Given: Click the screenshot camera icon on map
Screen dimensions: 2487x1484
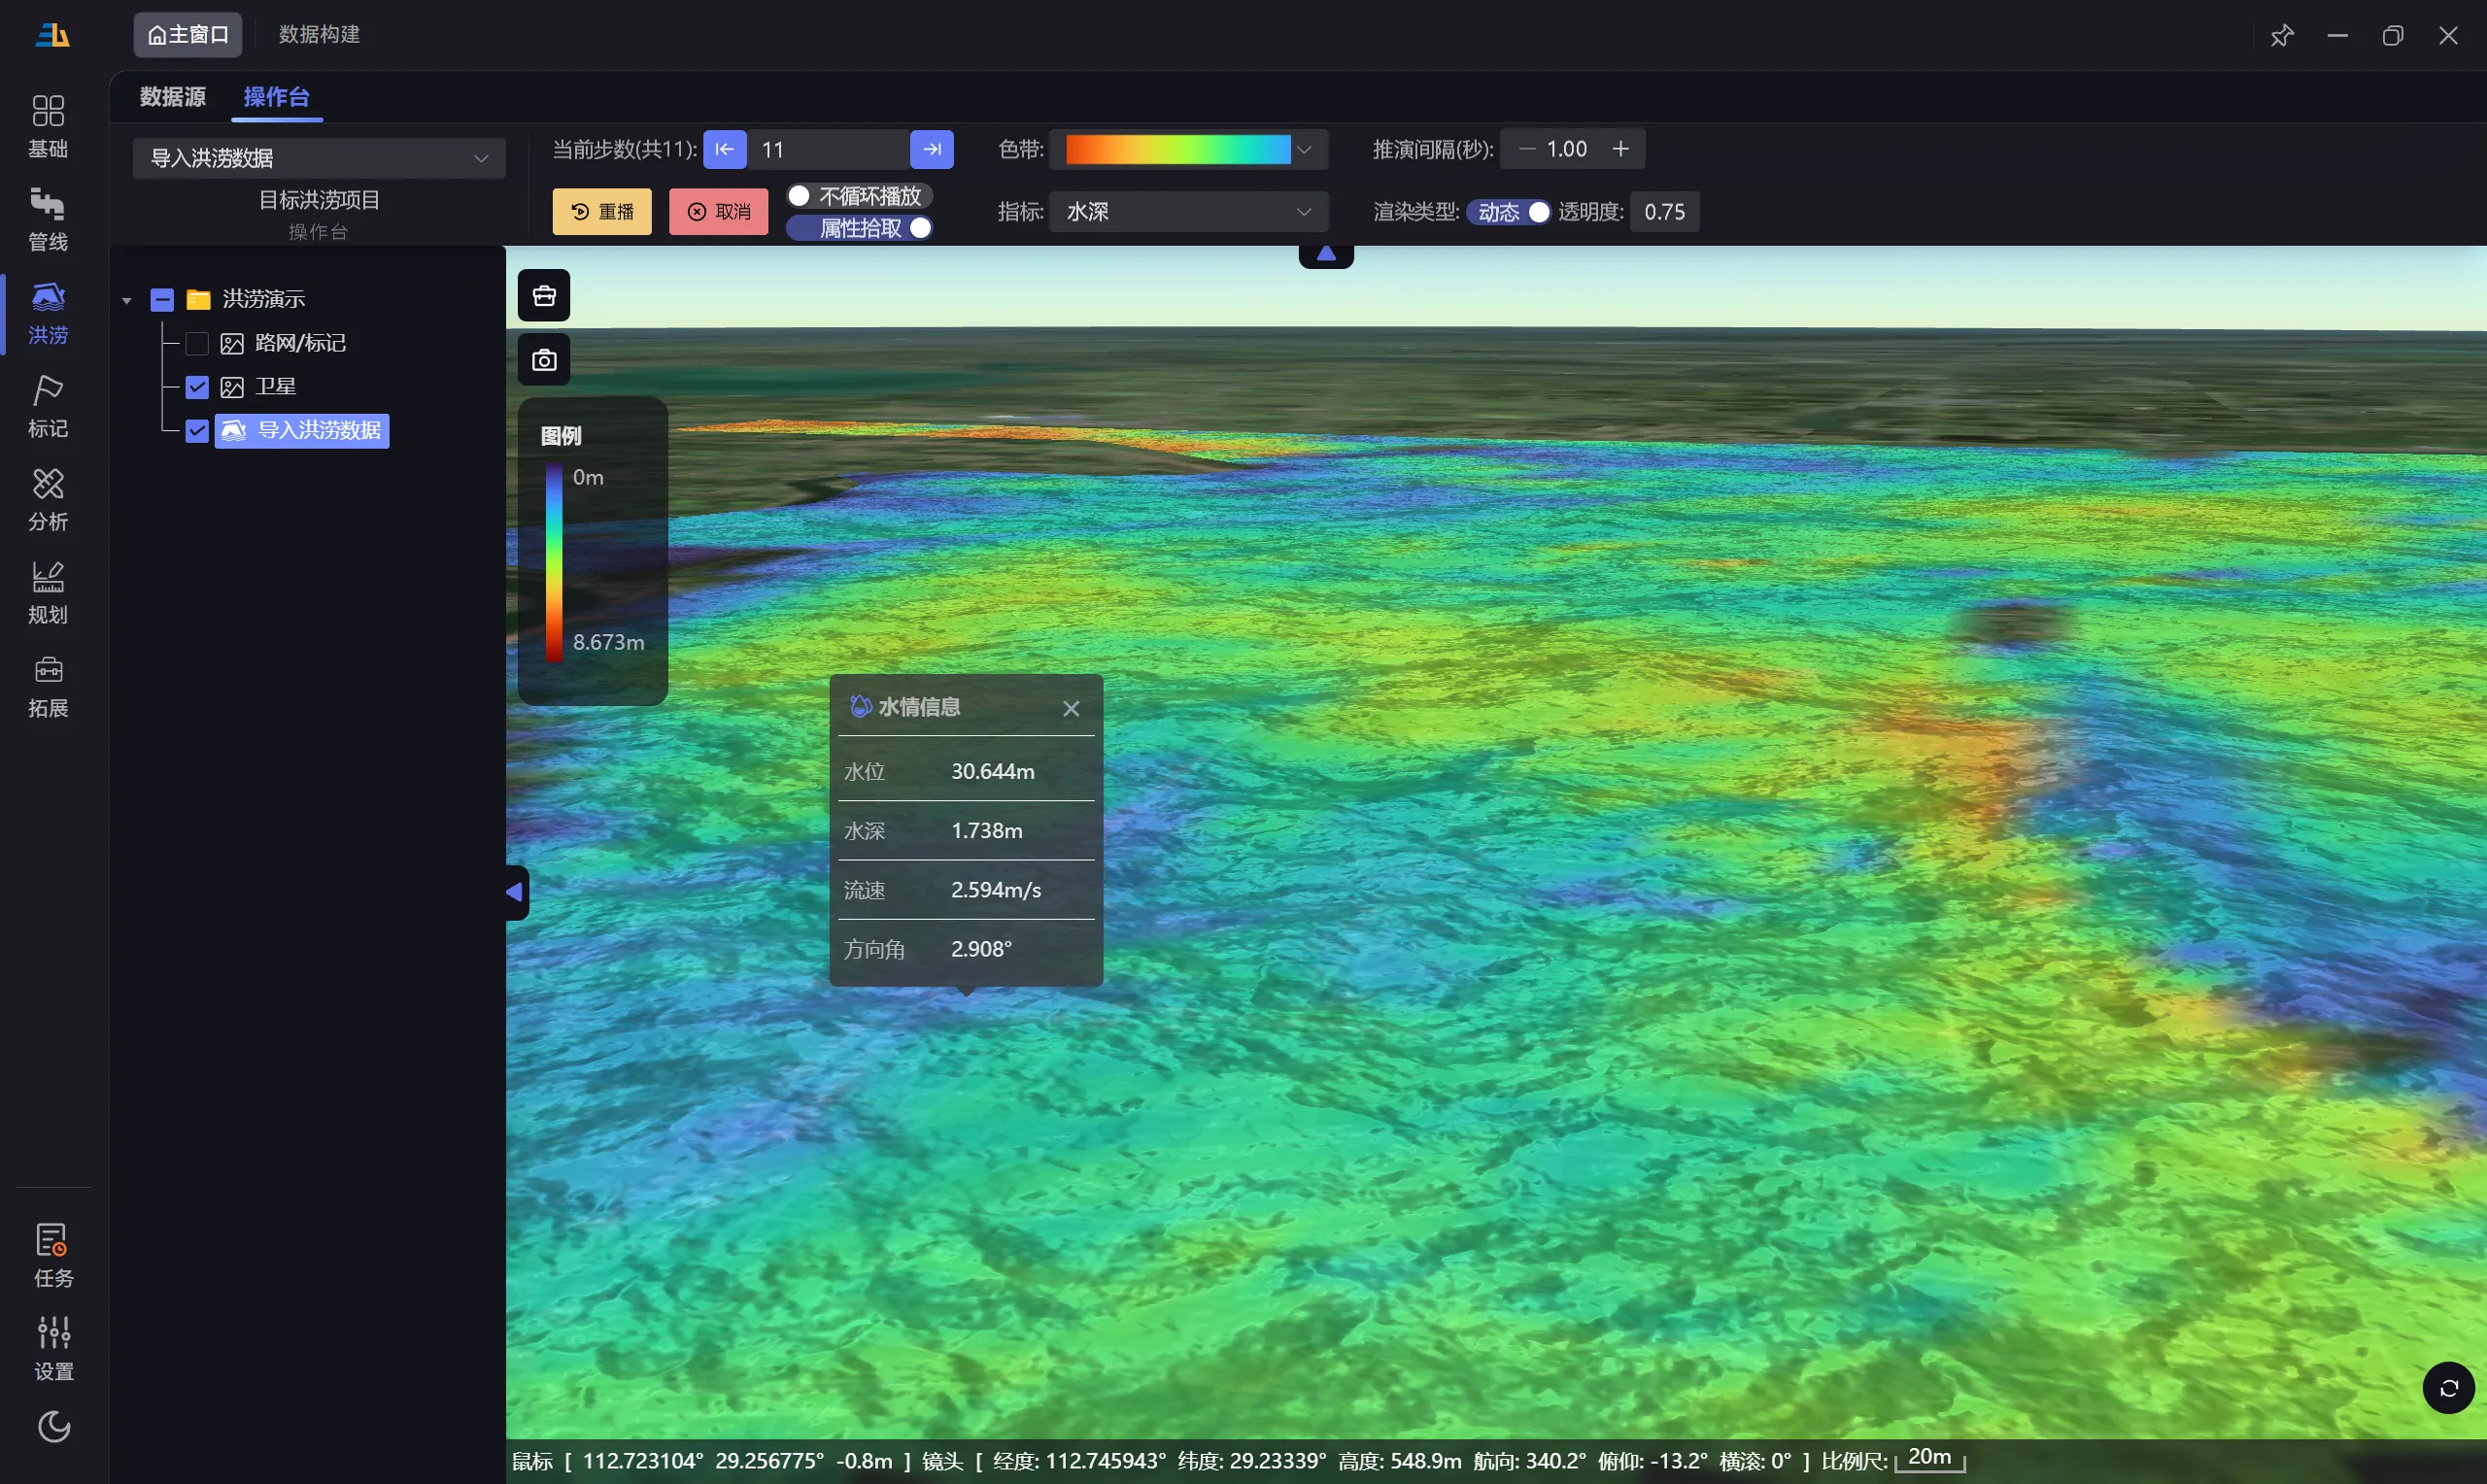Looking at the screenshot, I should point(544,360).
